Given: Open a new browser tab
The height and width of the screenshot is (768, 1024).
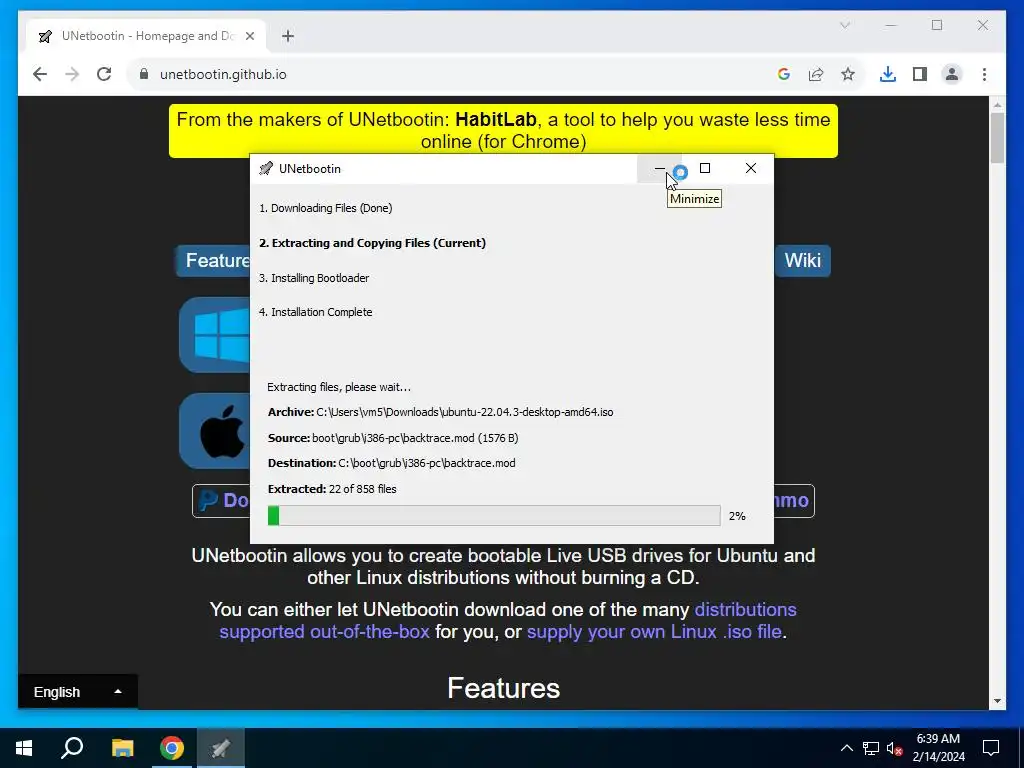Looking at the screenshot, I should (x=288, y=36).
